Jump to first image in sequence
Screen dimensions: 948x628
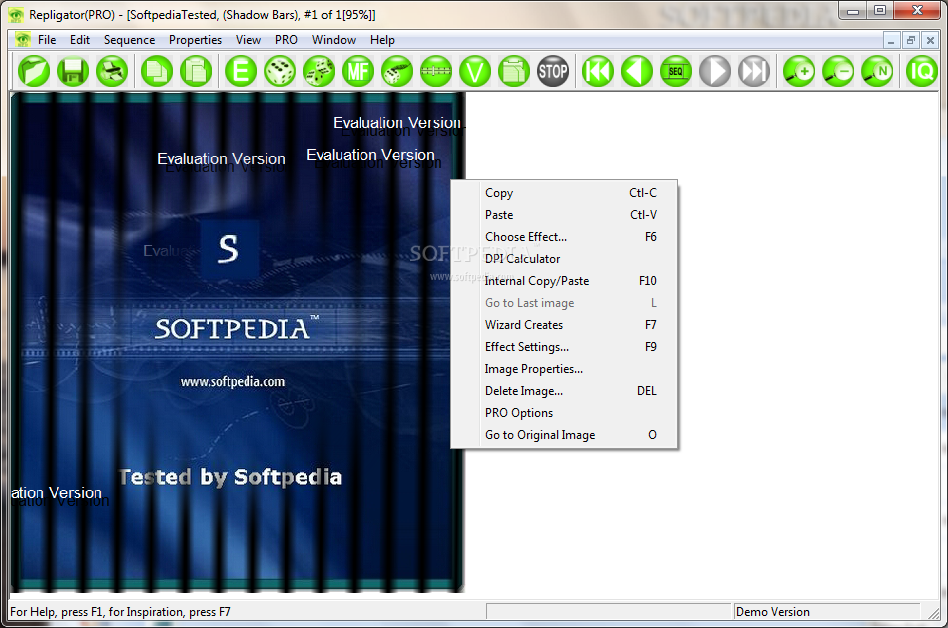coord(598,71)
